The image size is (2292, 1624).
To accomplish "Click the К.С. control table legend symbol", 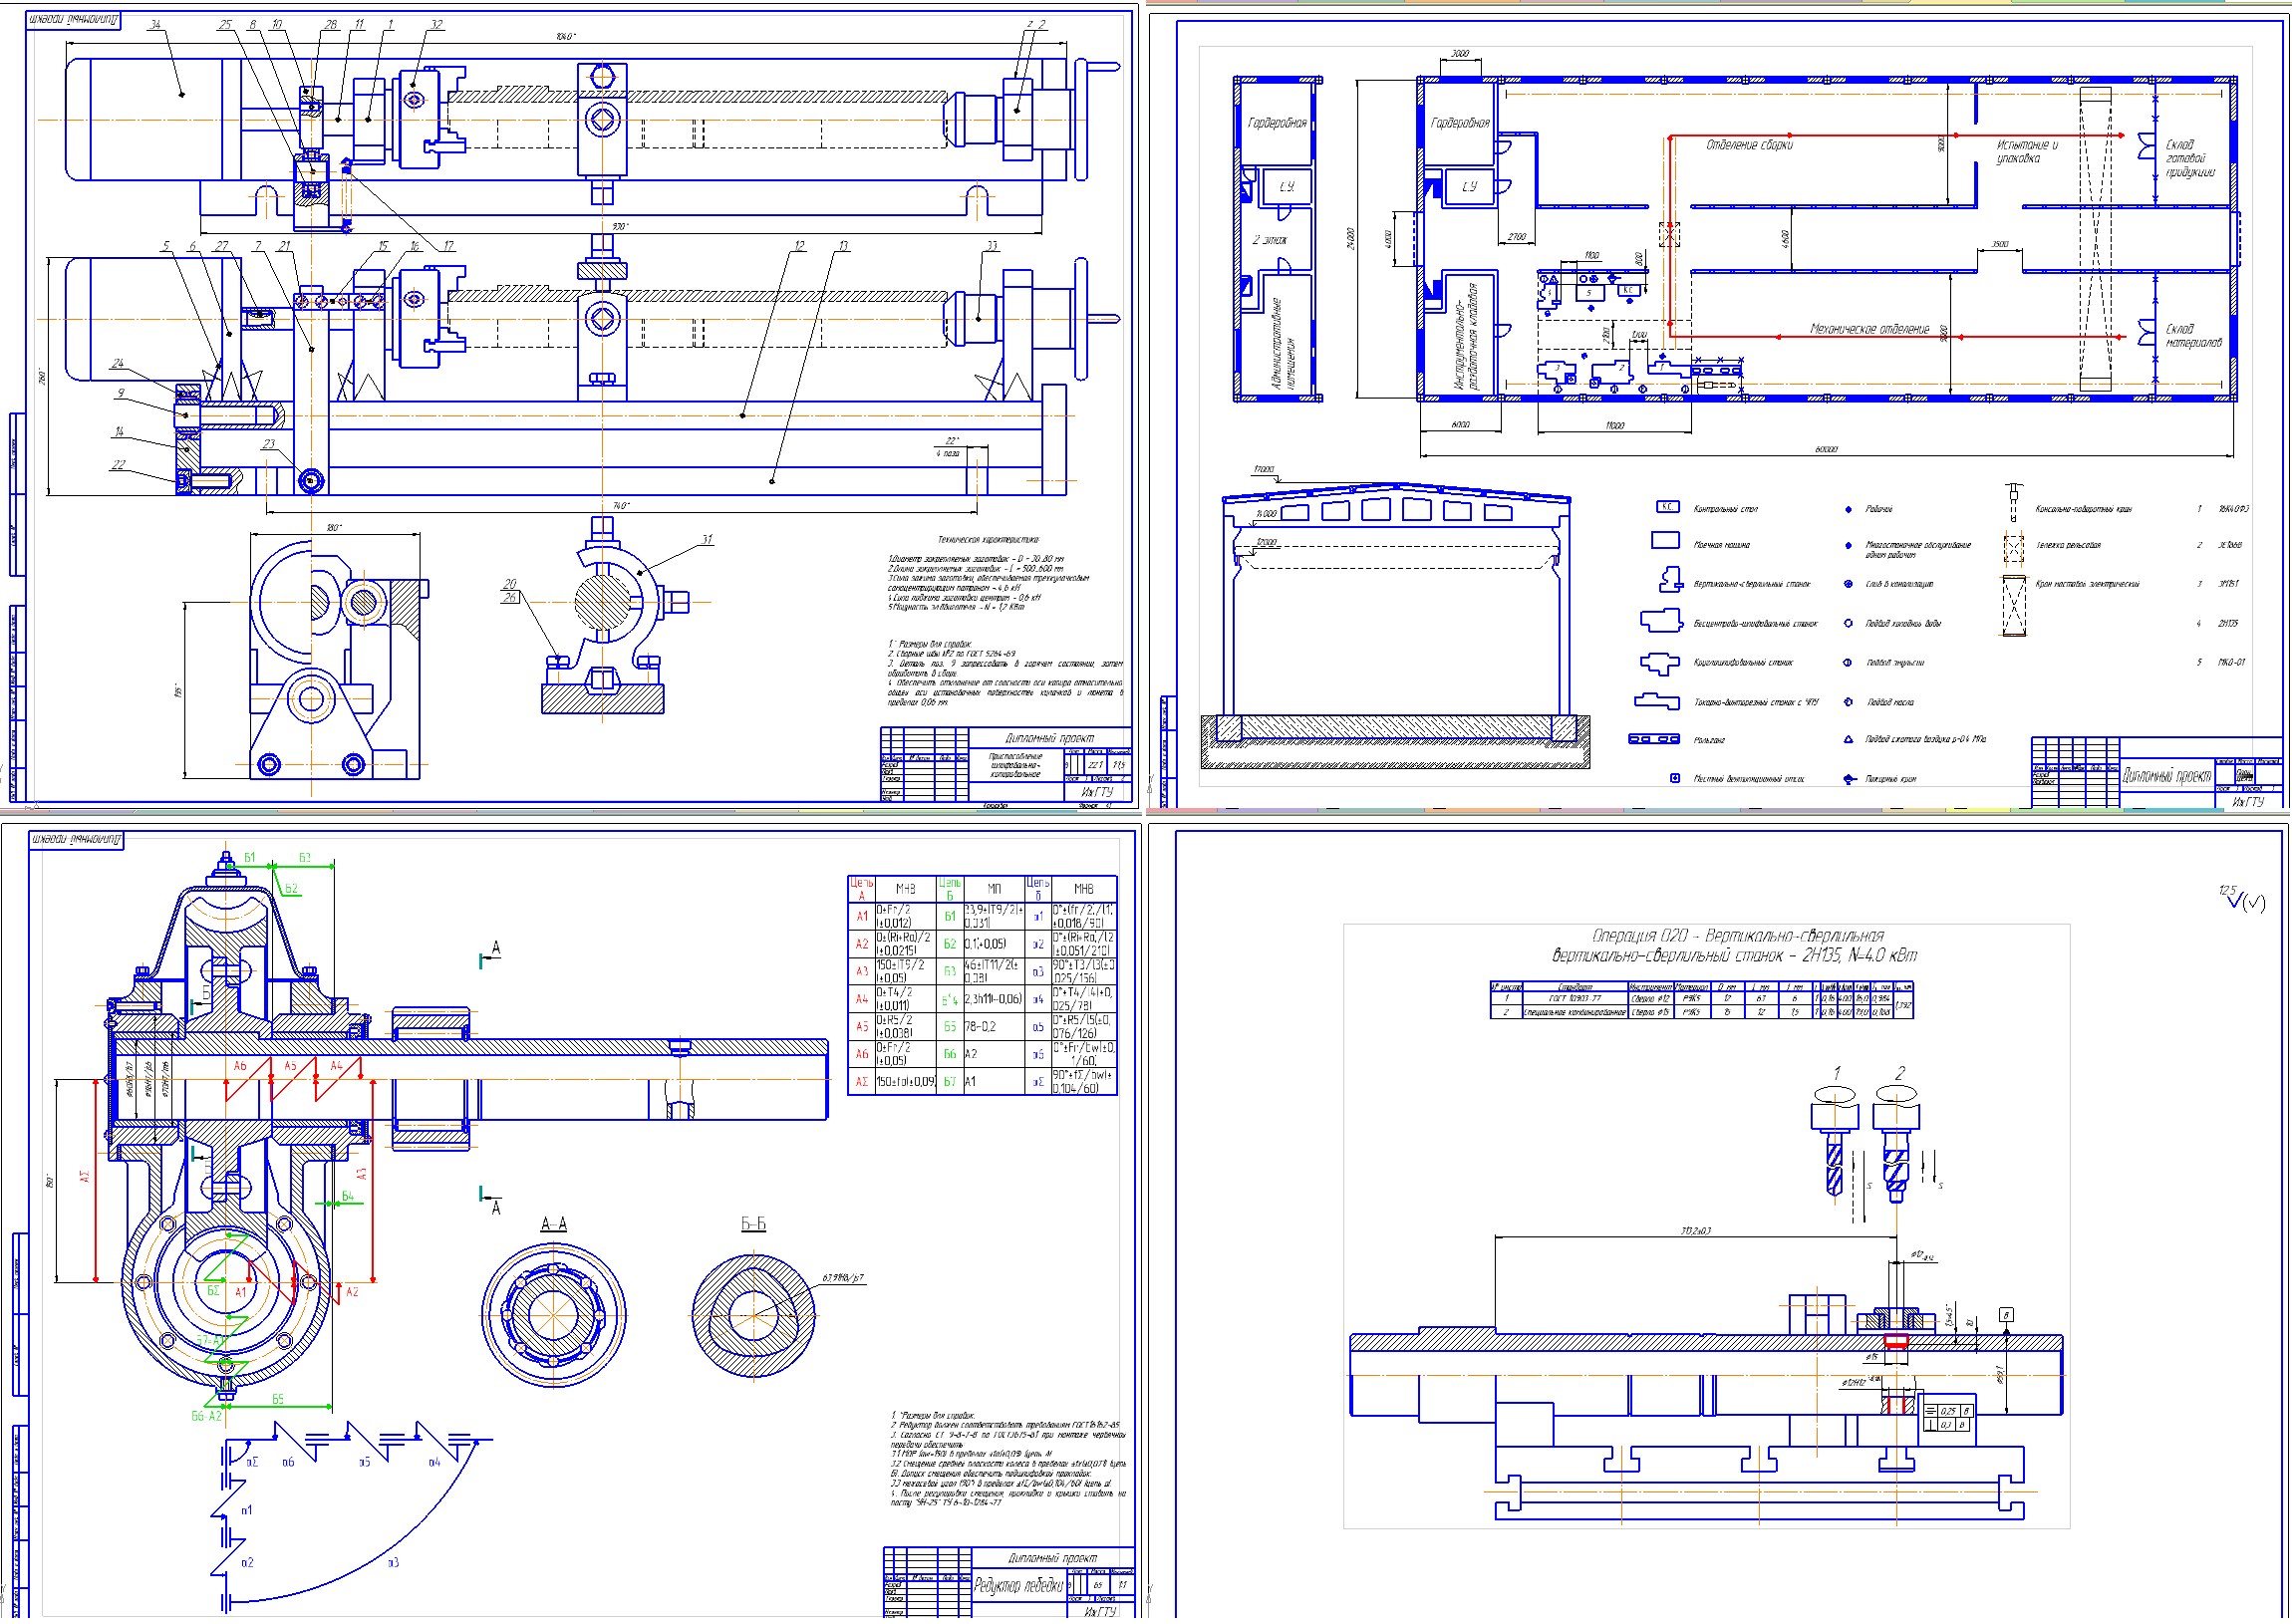I will (1666, 507).
